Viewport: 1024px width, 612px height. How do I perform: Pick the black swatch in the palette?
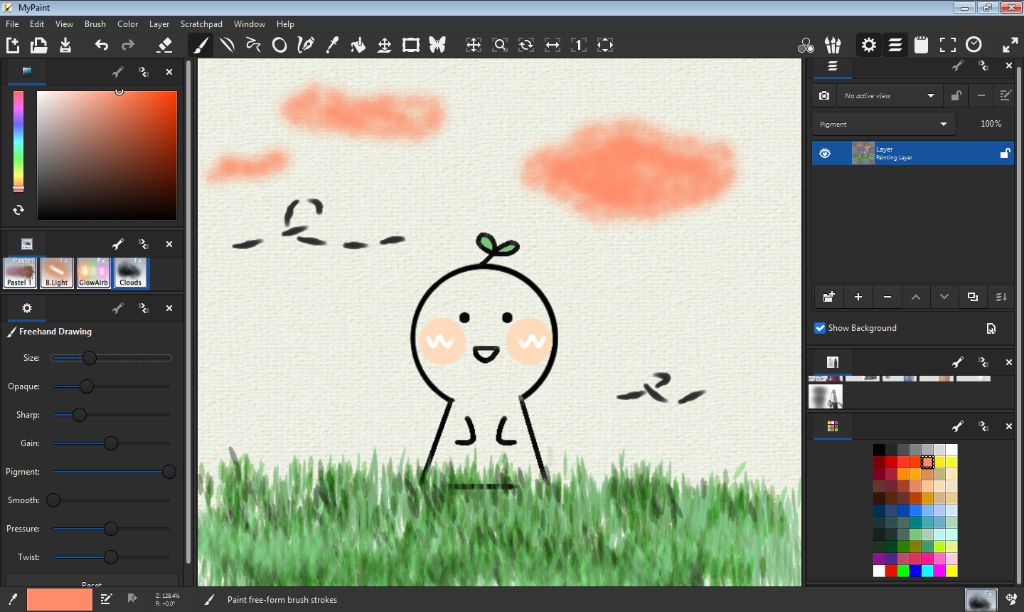tap(879, 449)
